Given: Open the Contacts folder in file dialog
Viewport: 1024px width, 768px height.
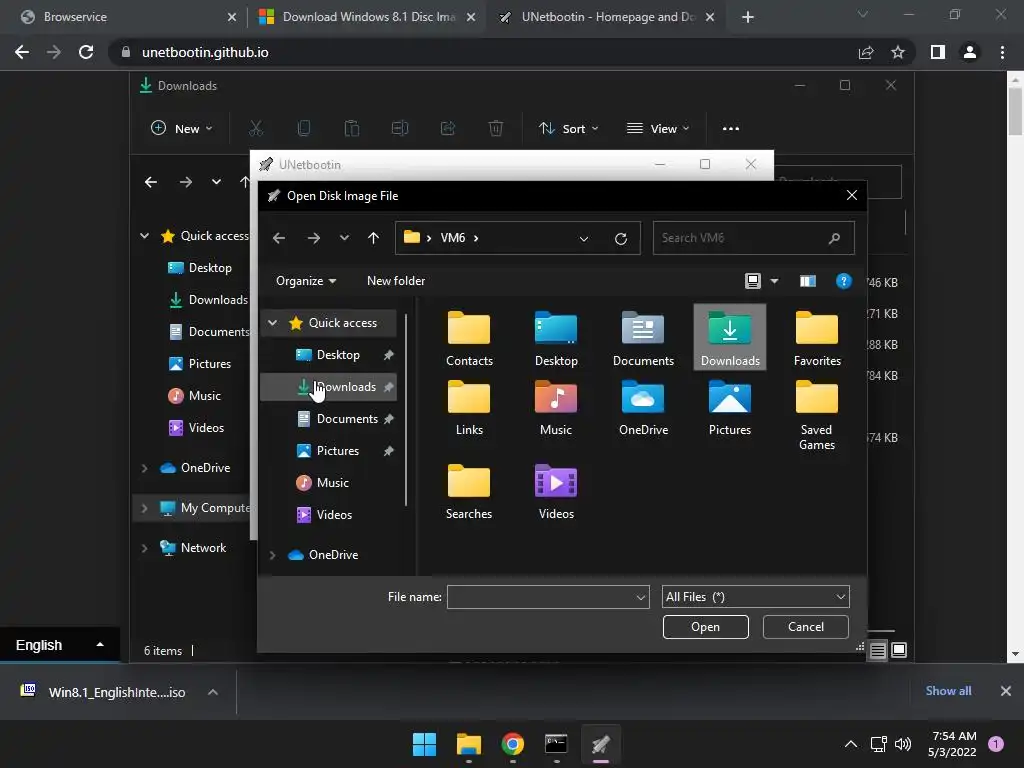Looking at the screenshot, I should coord(469,338).
